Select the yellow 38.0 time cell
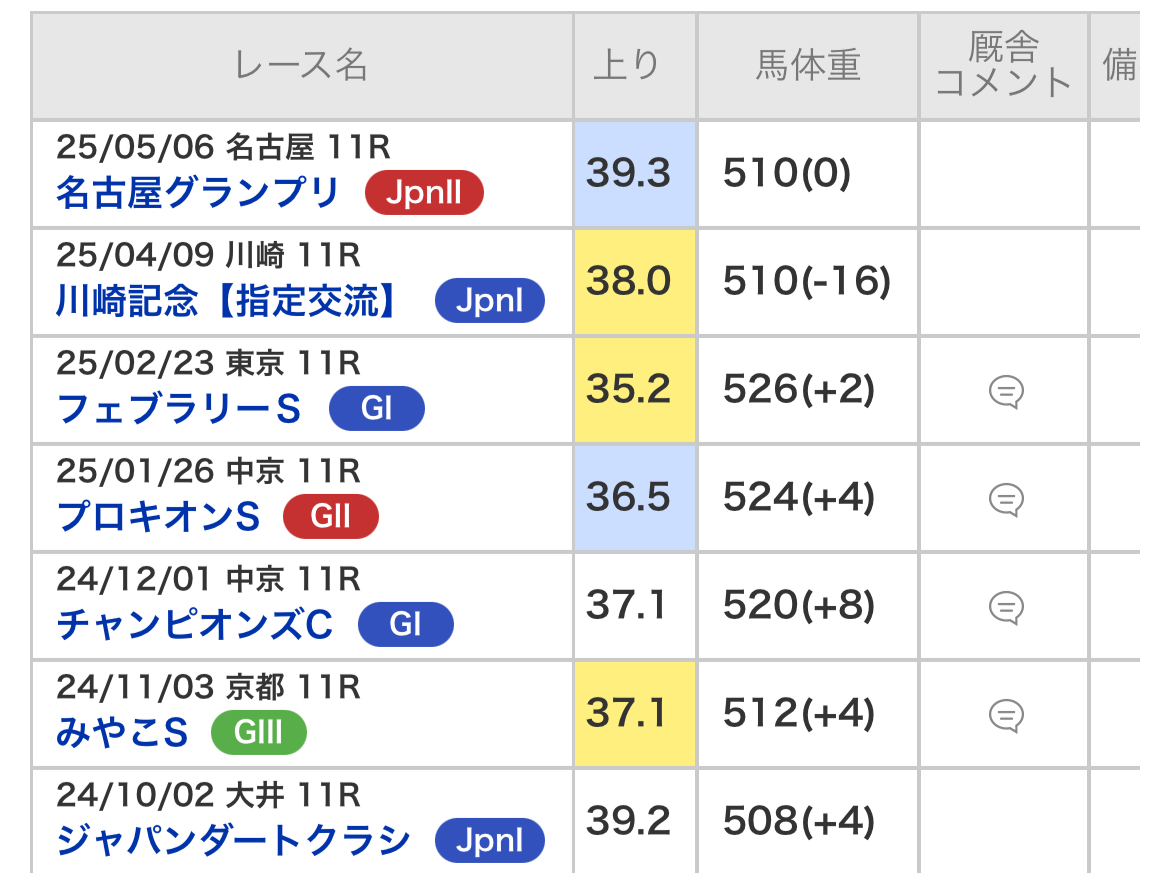Viewport: 1170px width, 873px height. (x=635, y=281)
